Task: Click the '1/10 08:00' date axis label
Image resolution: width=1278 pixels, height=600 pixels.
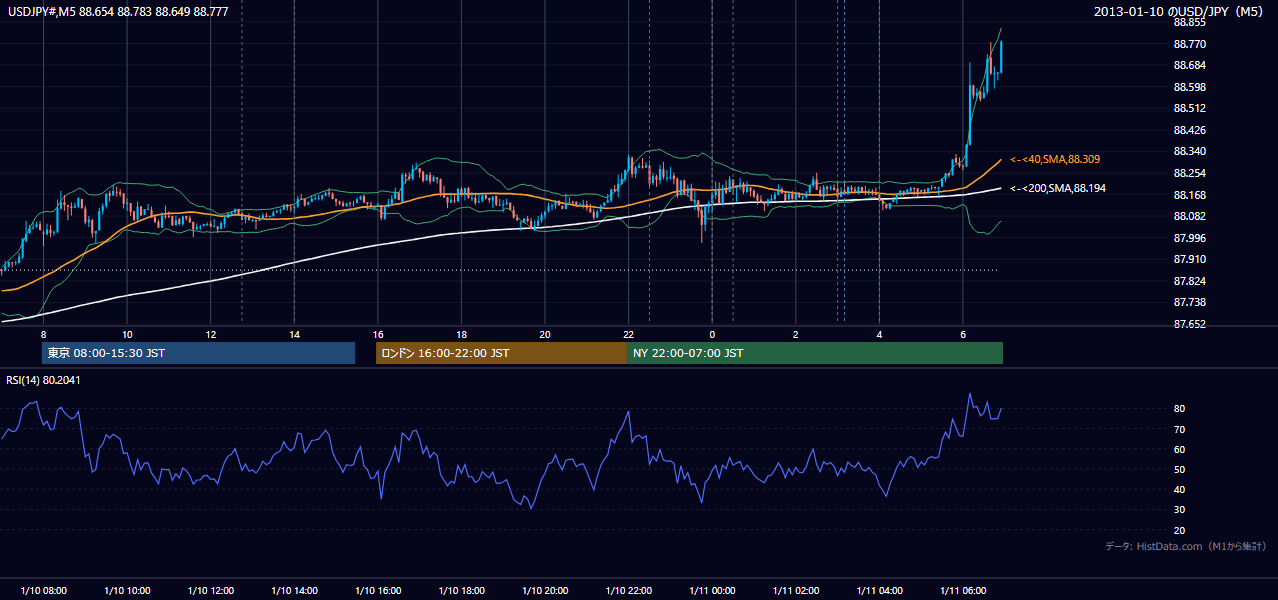Action: point(44,591)
